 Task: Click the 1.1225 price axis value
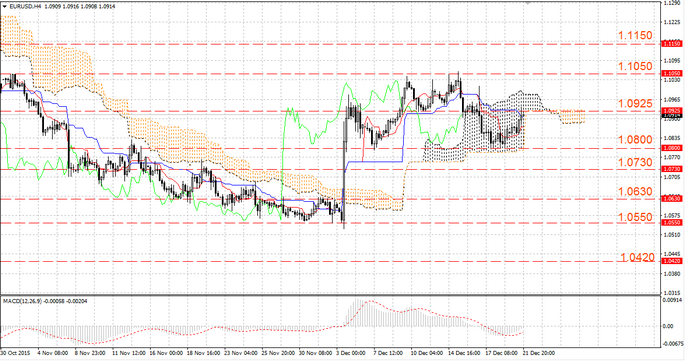click(x=672, y=22)
